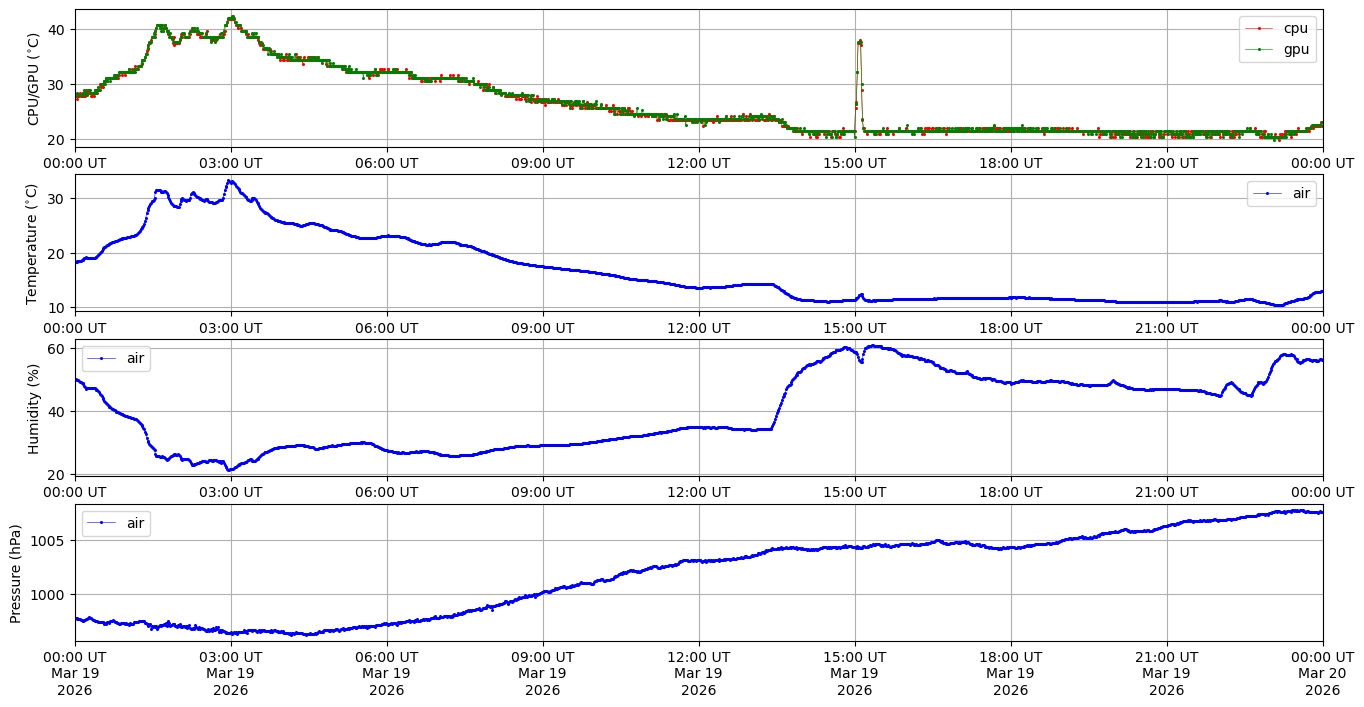1364x707 pixels.
Task: Click the Temperature (°C) axis label
Action: tap(33, 243)
